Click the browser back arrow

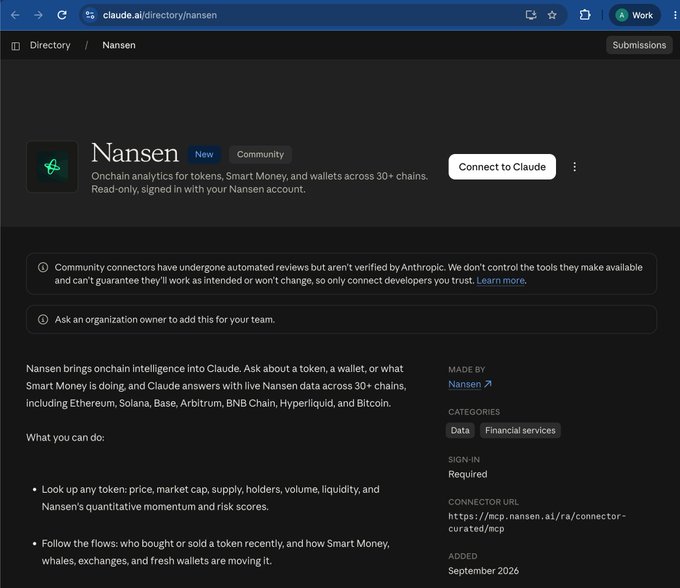[x=15, y=15]
